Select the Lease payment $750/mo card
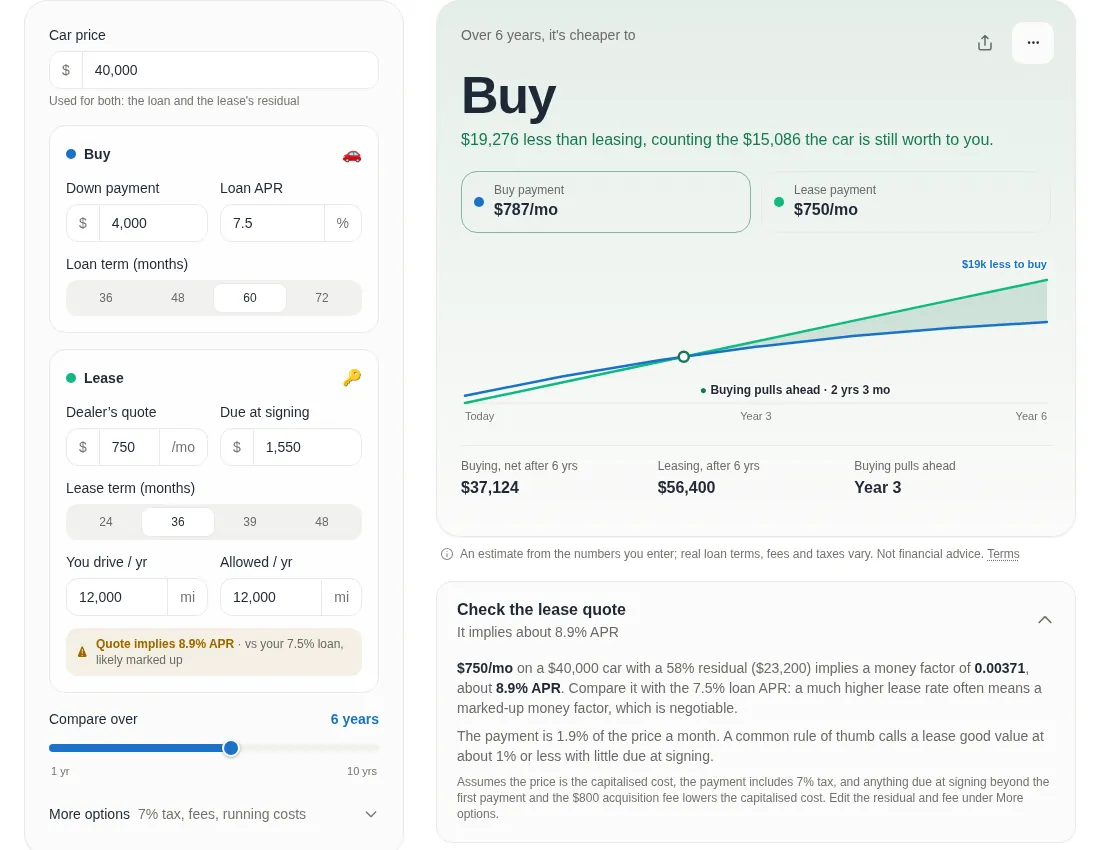The image size is (1100, 850). click(906, 202)
